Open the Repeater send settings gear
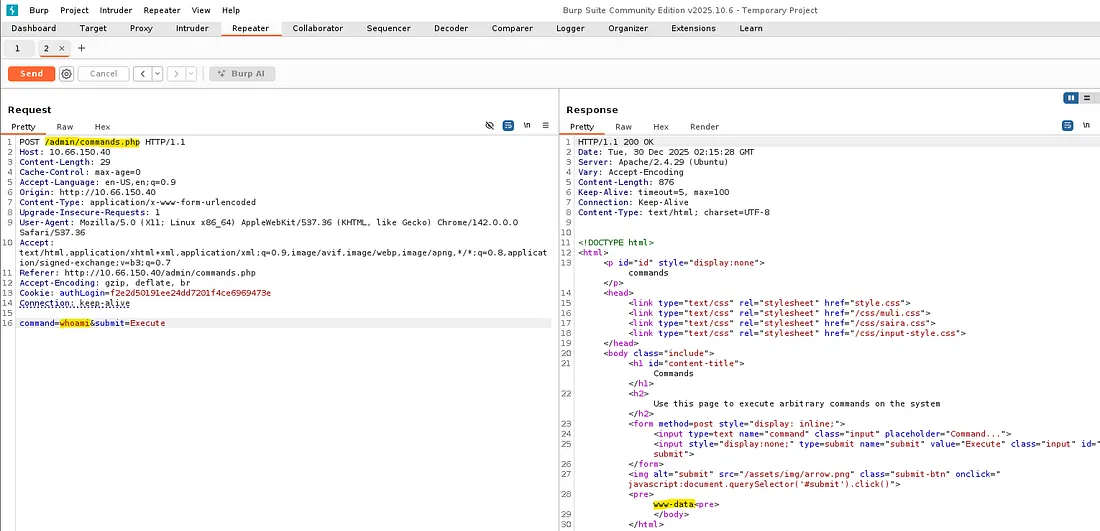The width and height of the screenshot is (1100, 531). click(67, 74)
